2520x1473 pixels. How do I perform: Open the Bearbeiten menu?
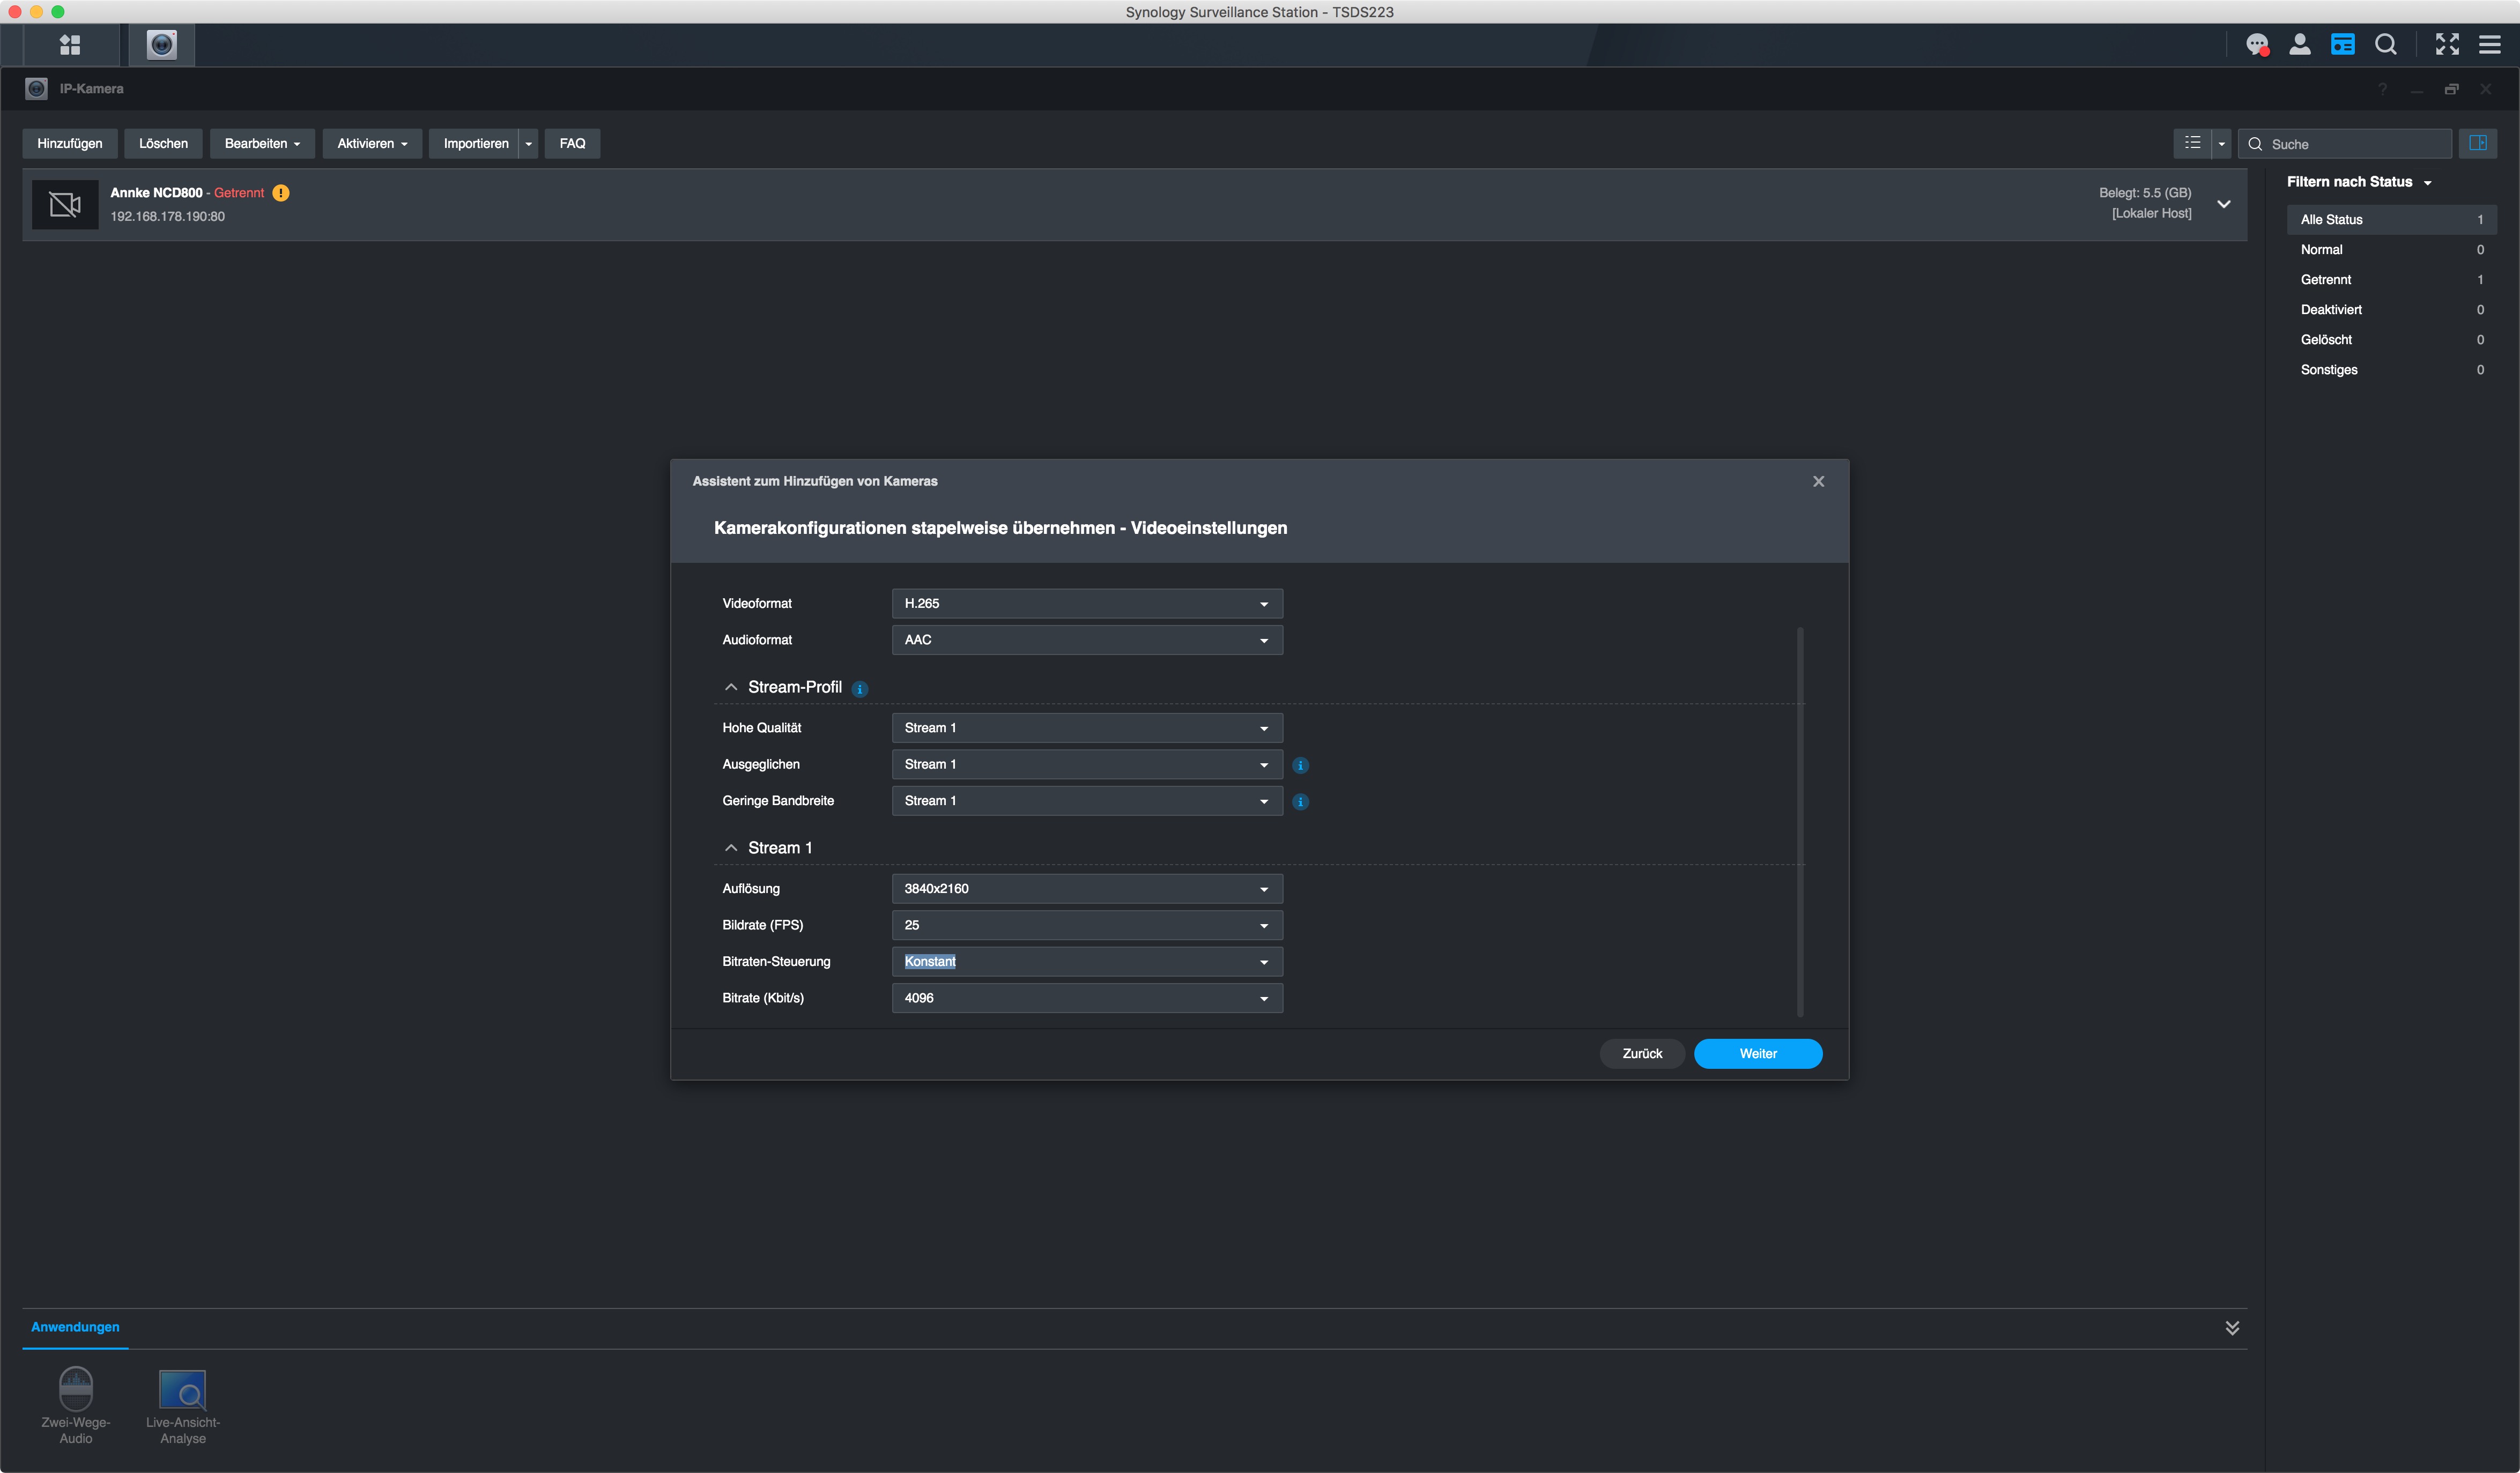[x=261, y=143]
